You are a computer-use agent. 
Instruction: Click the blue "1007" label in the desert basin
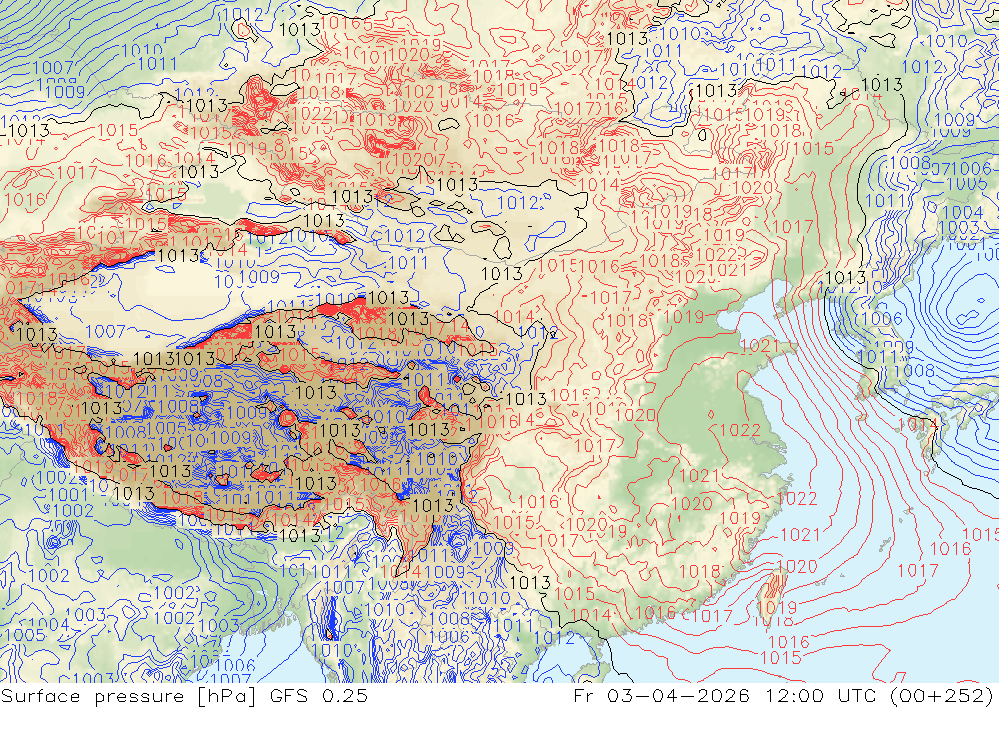tap(105, 331)
